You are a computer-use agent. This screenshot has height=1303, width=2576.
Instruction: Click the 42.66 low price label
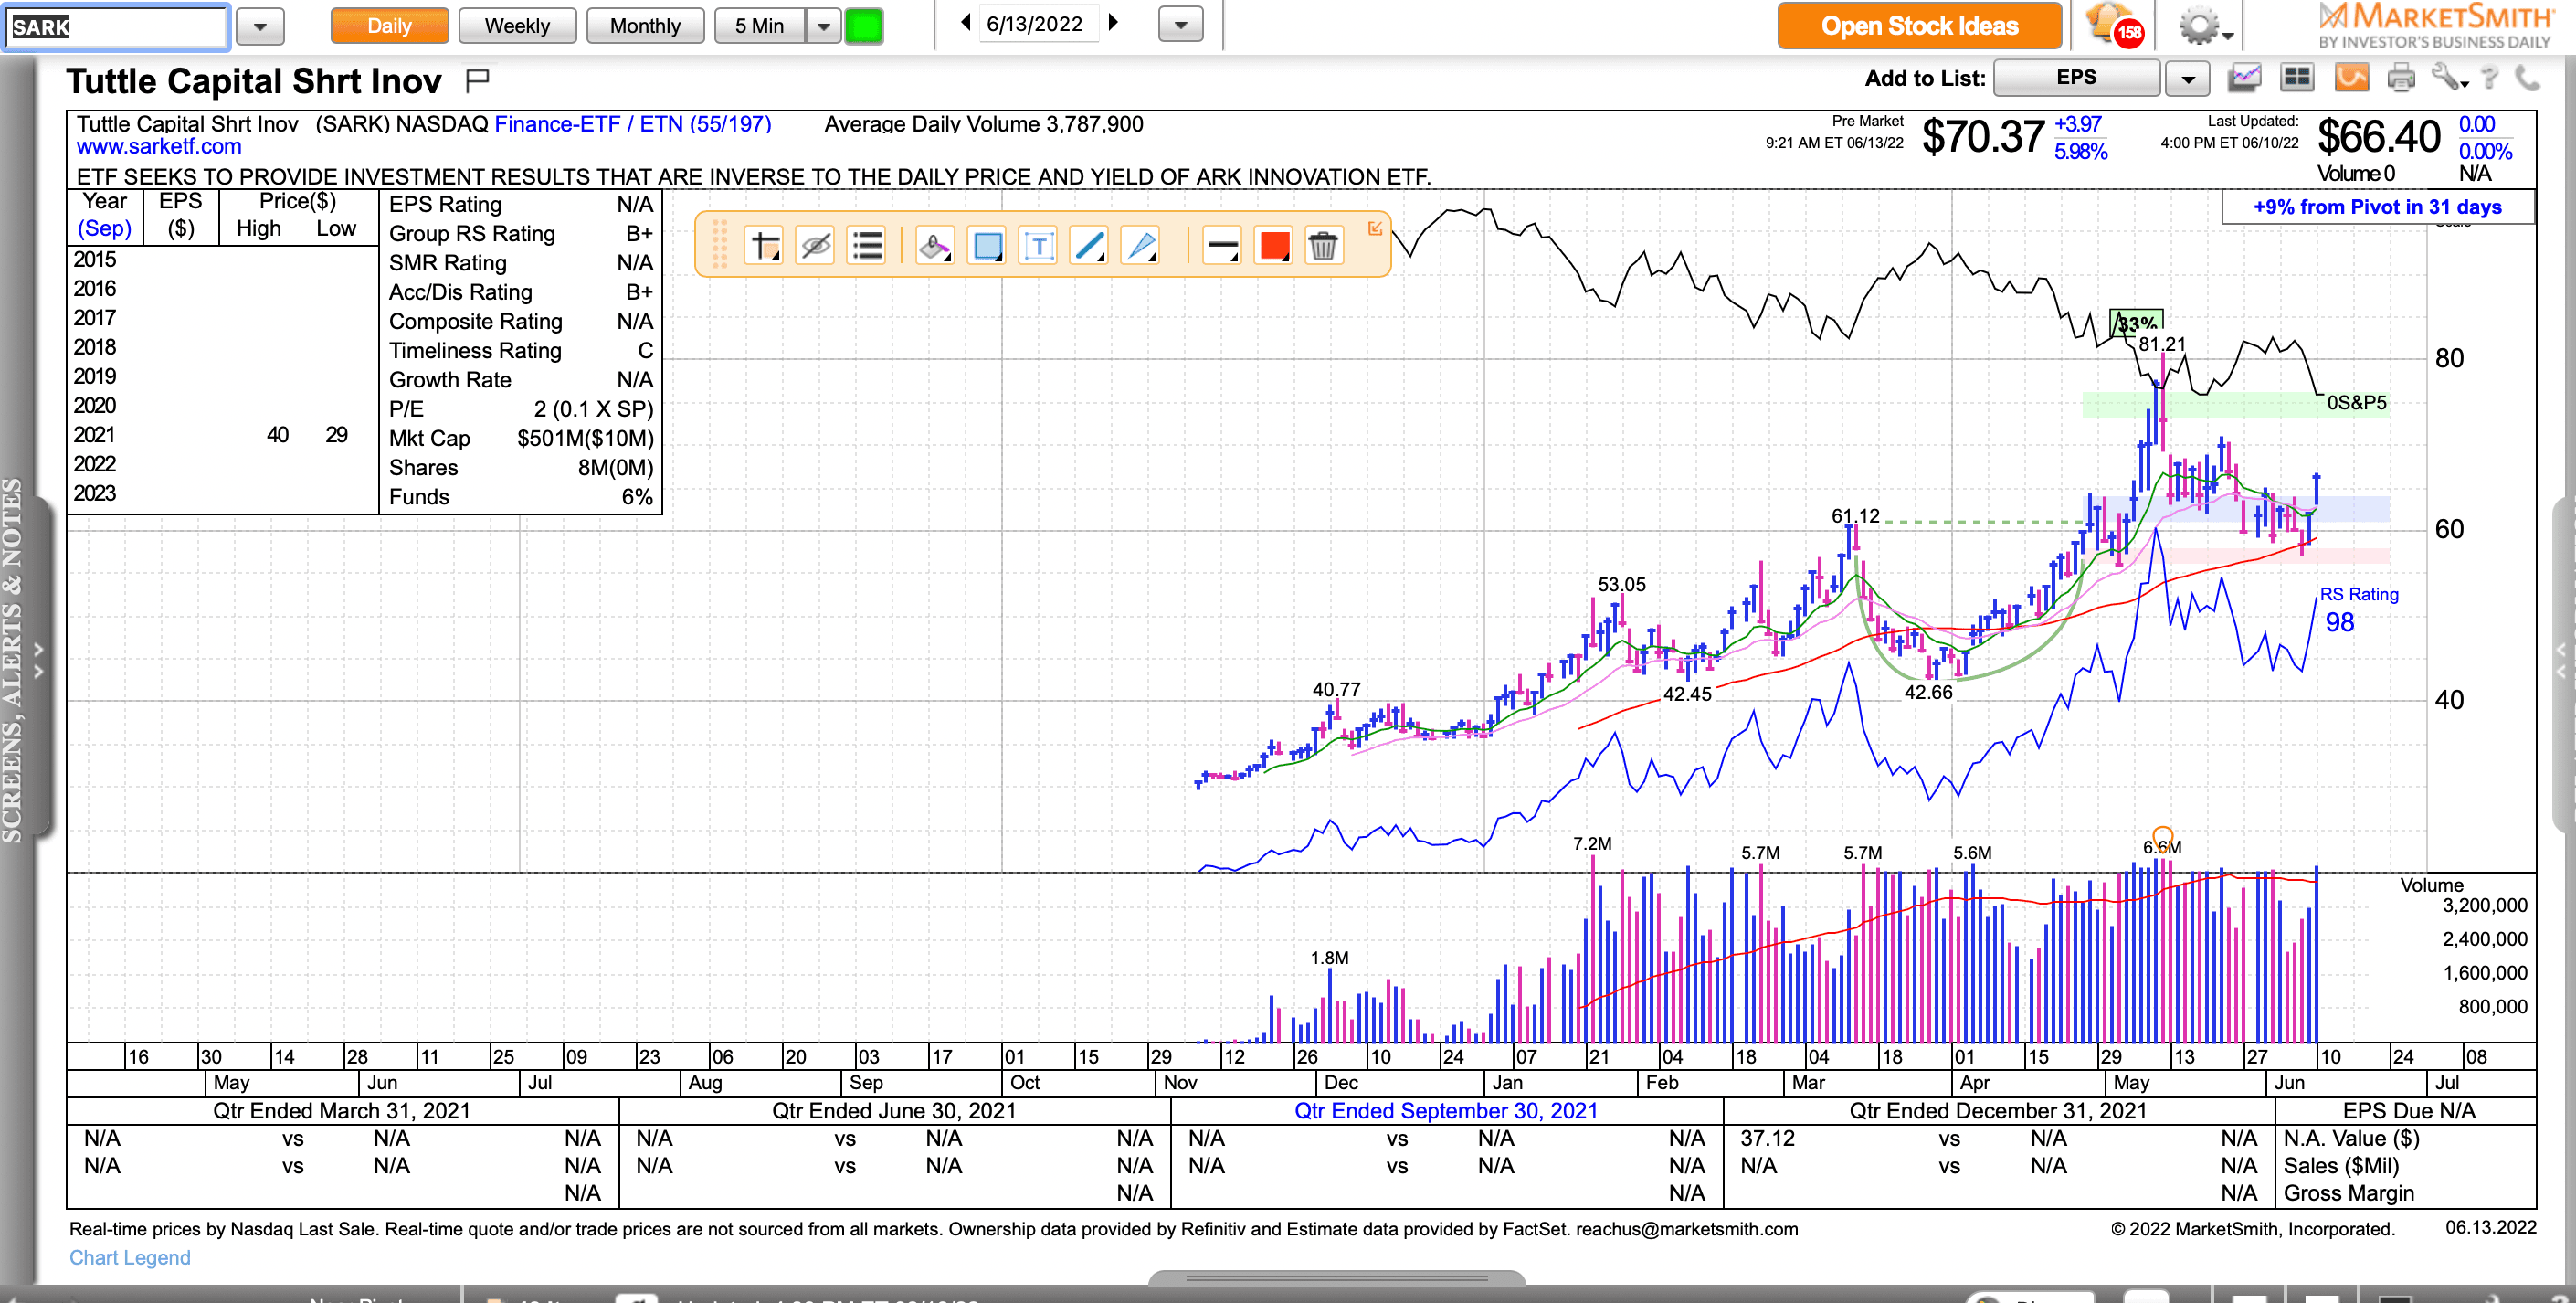pyautogui.click(x=1928, y=692)
